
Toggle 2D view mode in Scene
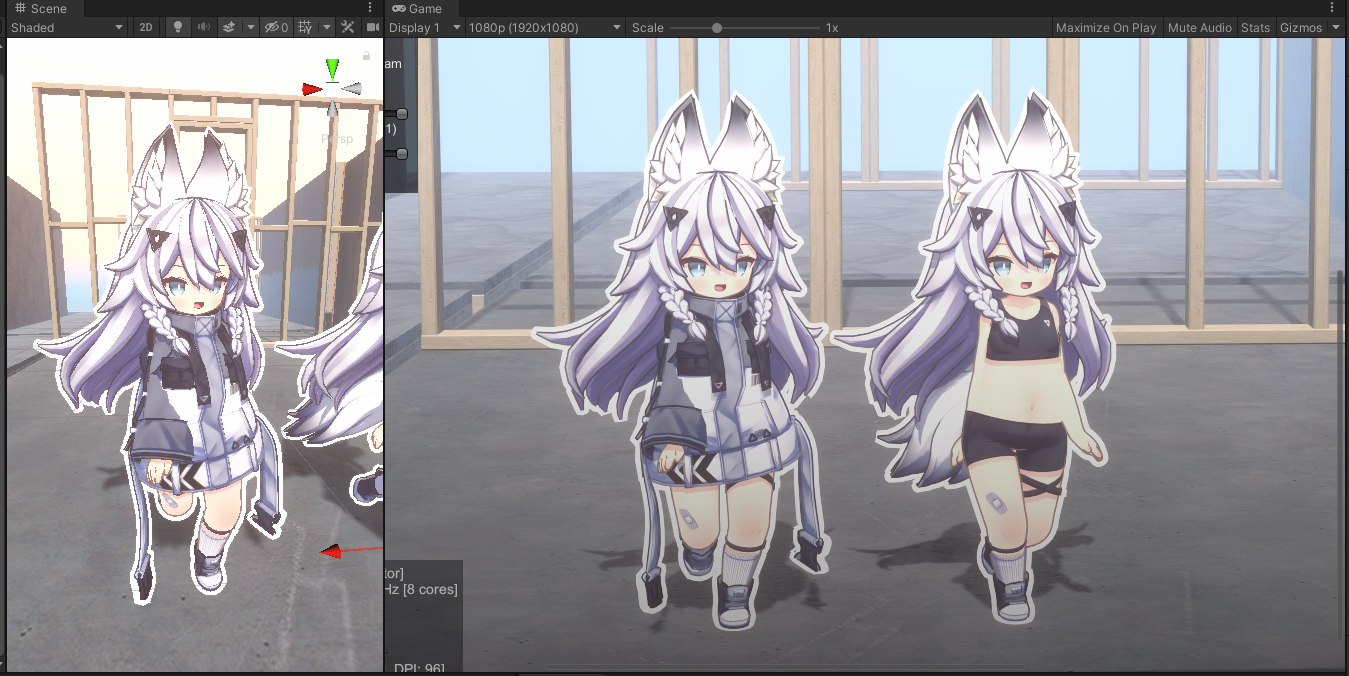[x=146, y=28]
